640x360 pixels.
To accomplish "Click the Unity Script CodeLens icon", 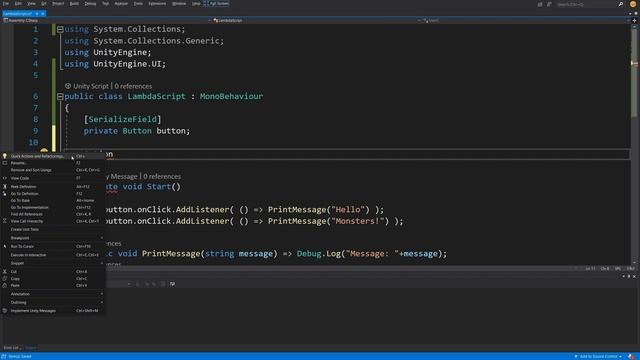I will (68, 86).
